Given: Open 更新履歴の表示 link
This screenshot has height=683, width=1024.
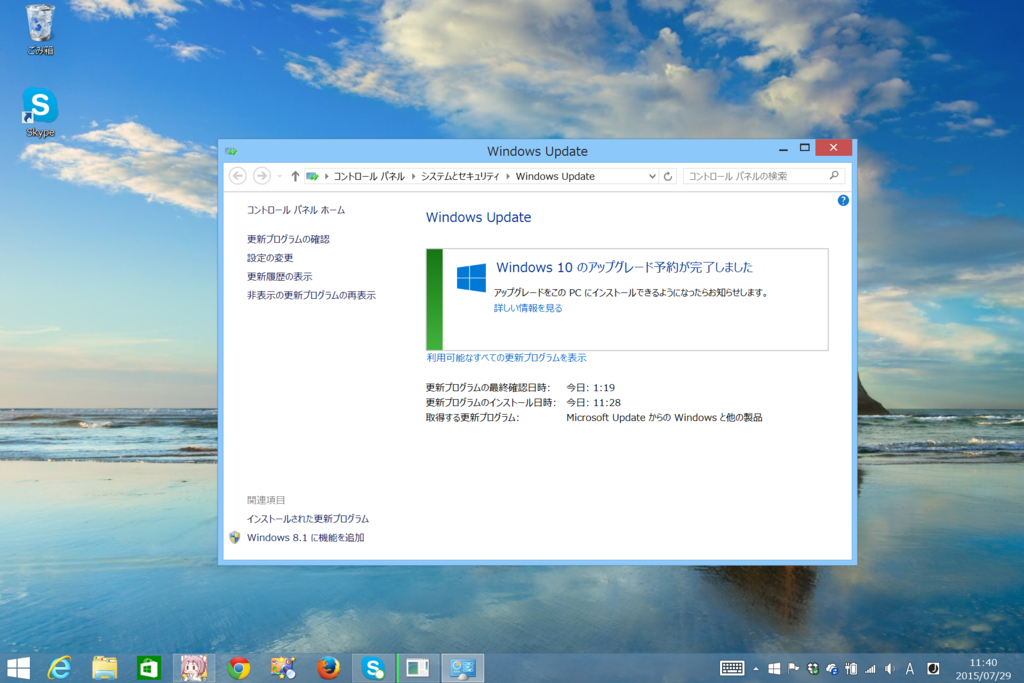Looking at the screenshot, I should [280, 276].
